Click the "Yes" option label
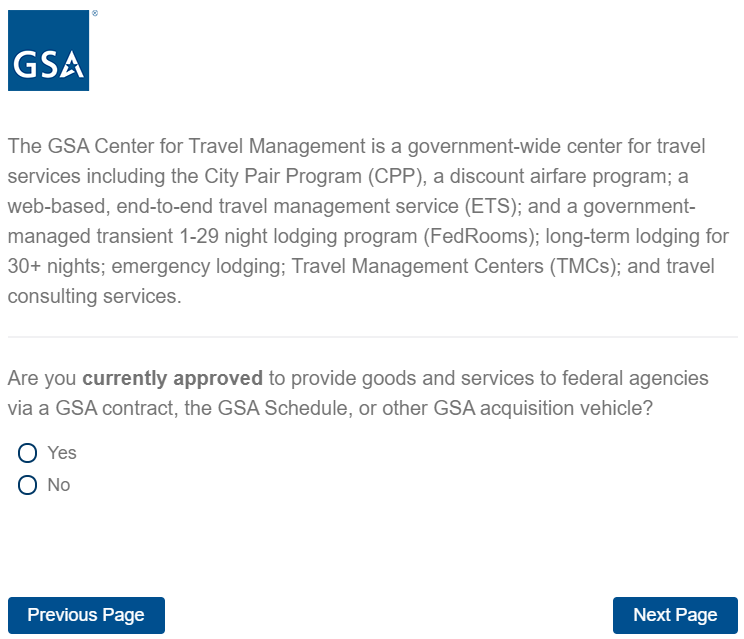 point(62,453)
